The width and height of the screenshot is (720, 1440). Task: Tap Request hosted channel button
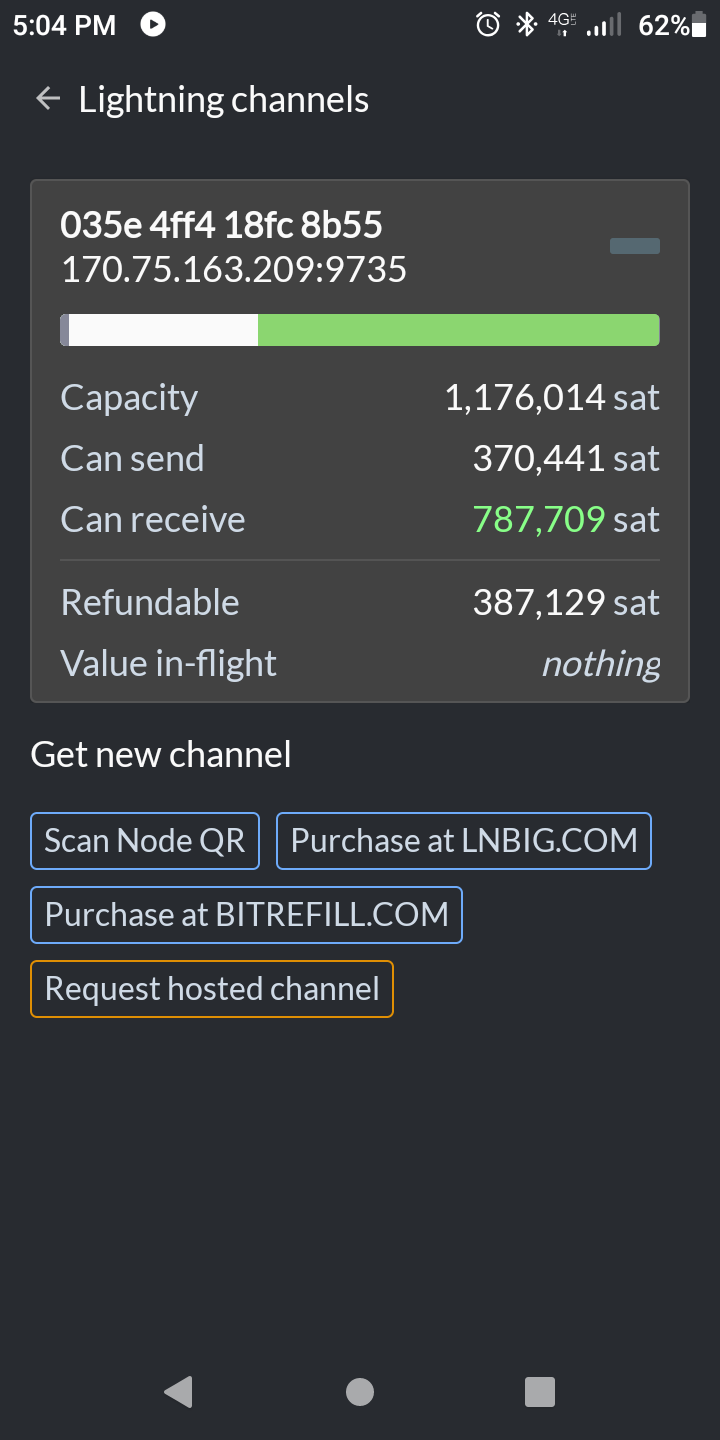click(212, 989)
